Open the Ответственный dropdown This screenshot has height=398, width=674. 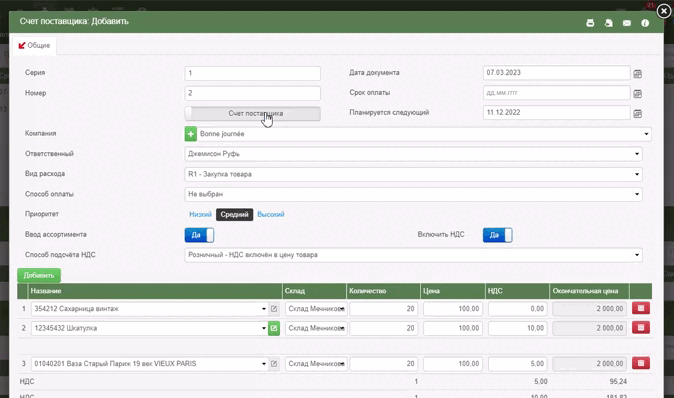coord(414,154)
